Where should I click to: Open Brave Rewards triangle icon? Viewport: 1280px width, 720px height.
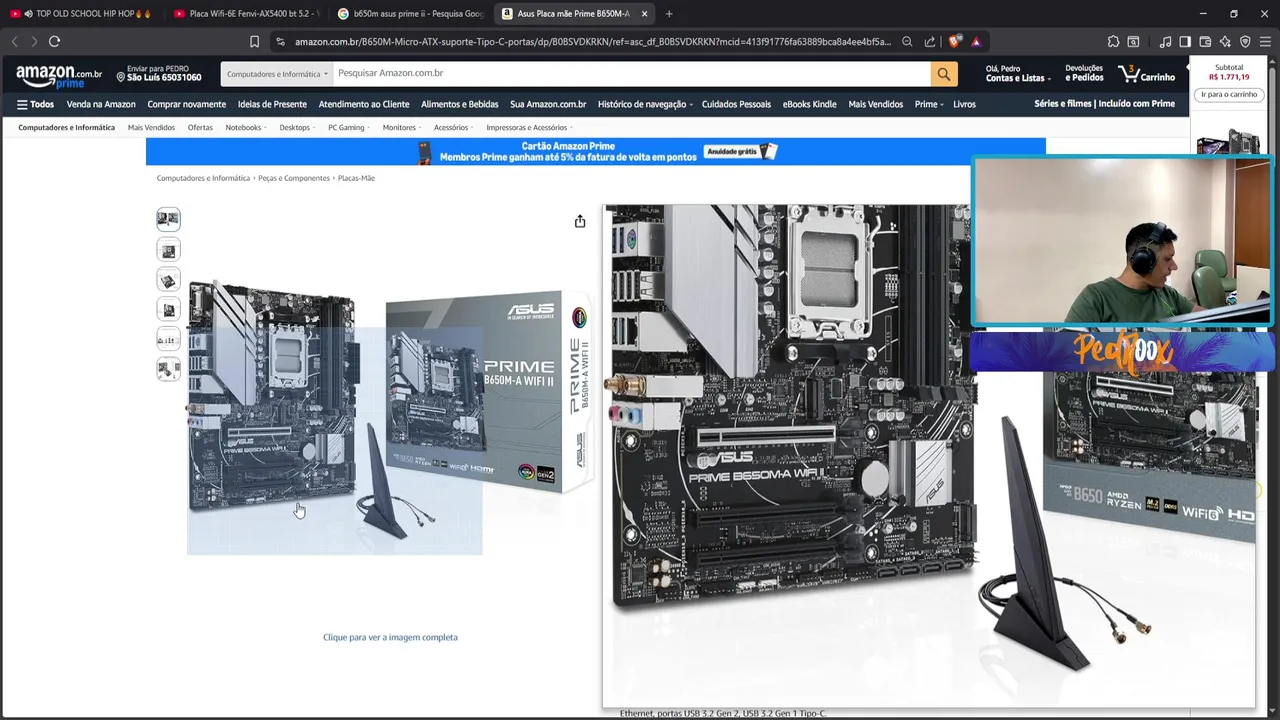(976, 42)
